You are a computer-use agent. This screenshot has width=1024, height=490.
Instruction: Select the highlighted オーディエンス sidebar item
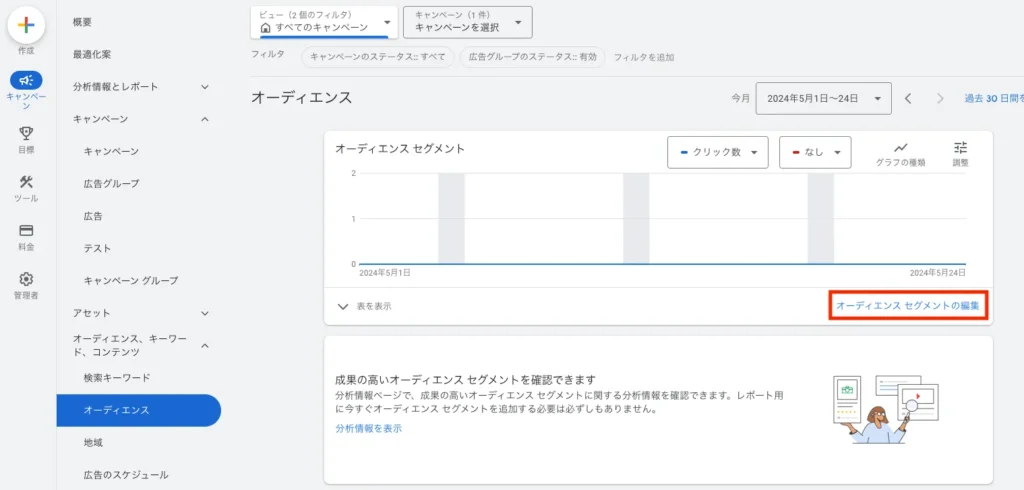pyautogui.click(x=138, y=410)
